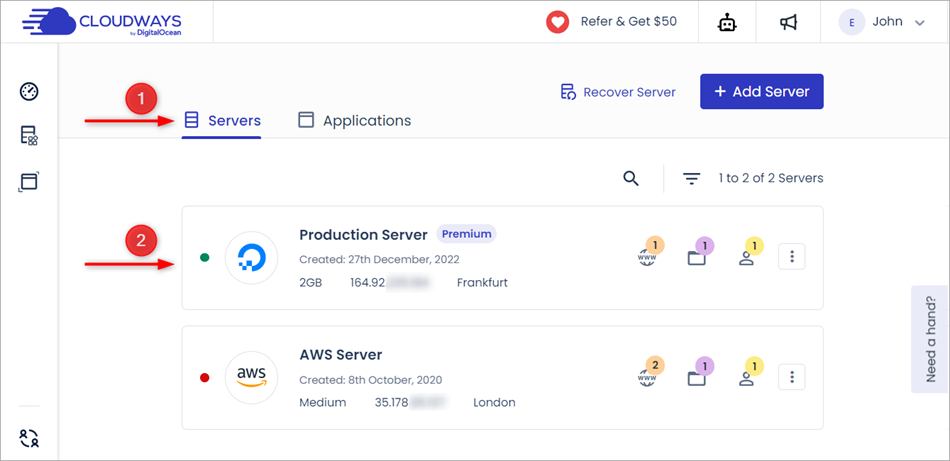Viewport: 950px width, 461px height.
Task: Open Production Server three-dot options menu
Action: coord(792,257)
